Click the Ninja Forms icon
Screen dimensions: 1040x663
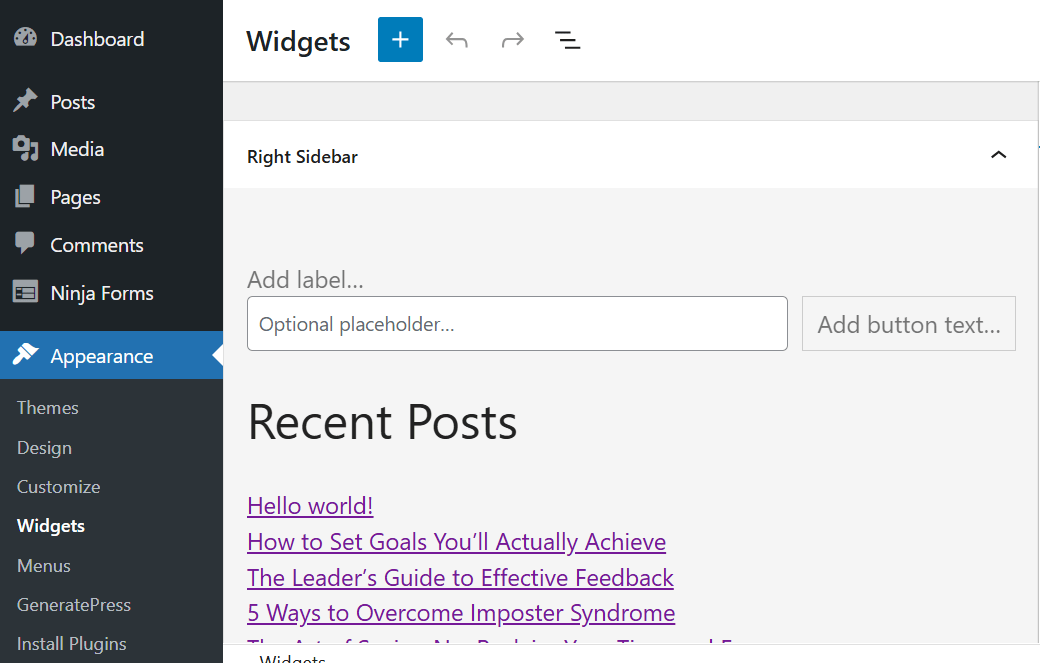[25, 293]
